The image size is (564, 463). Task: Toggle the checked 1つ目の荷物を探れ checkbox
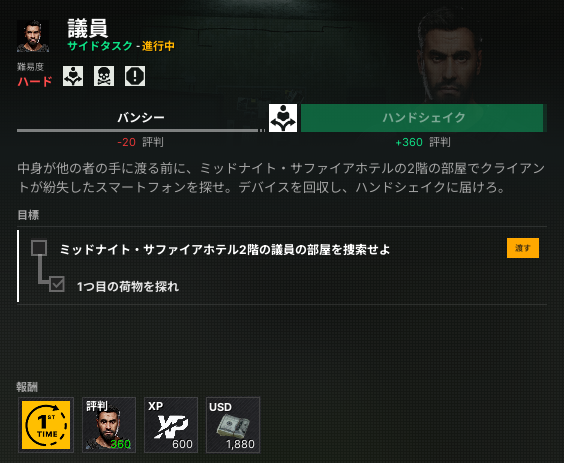(x=57, y=284)
